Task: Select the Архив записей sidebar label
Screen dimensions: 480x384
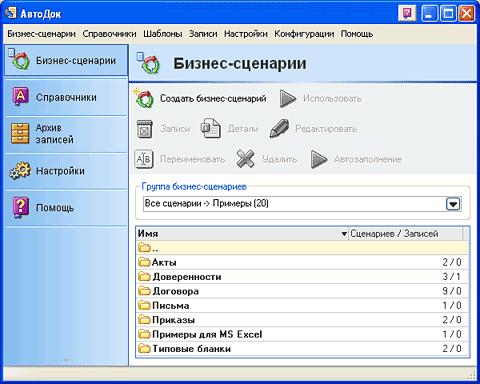Action: [54, 133]
